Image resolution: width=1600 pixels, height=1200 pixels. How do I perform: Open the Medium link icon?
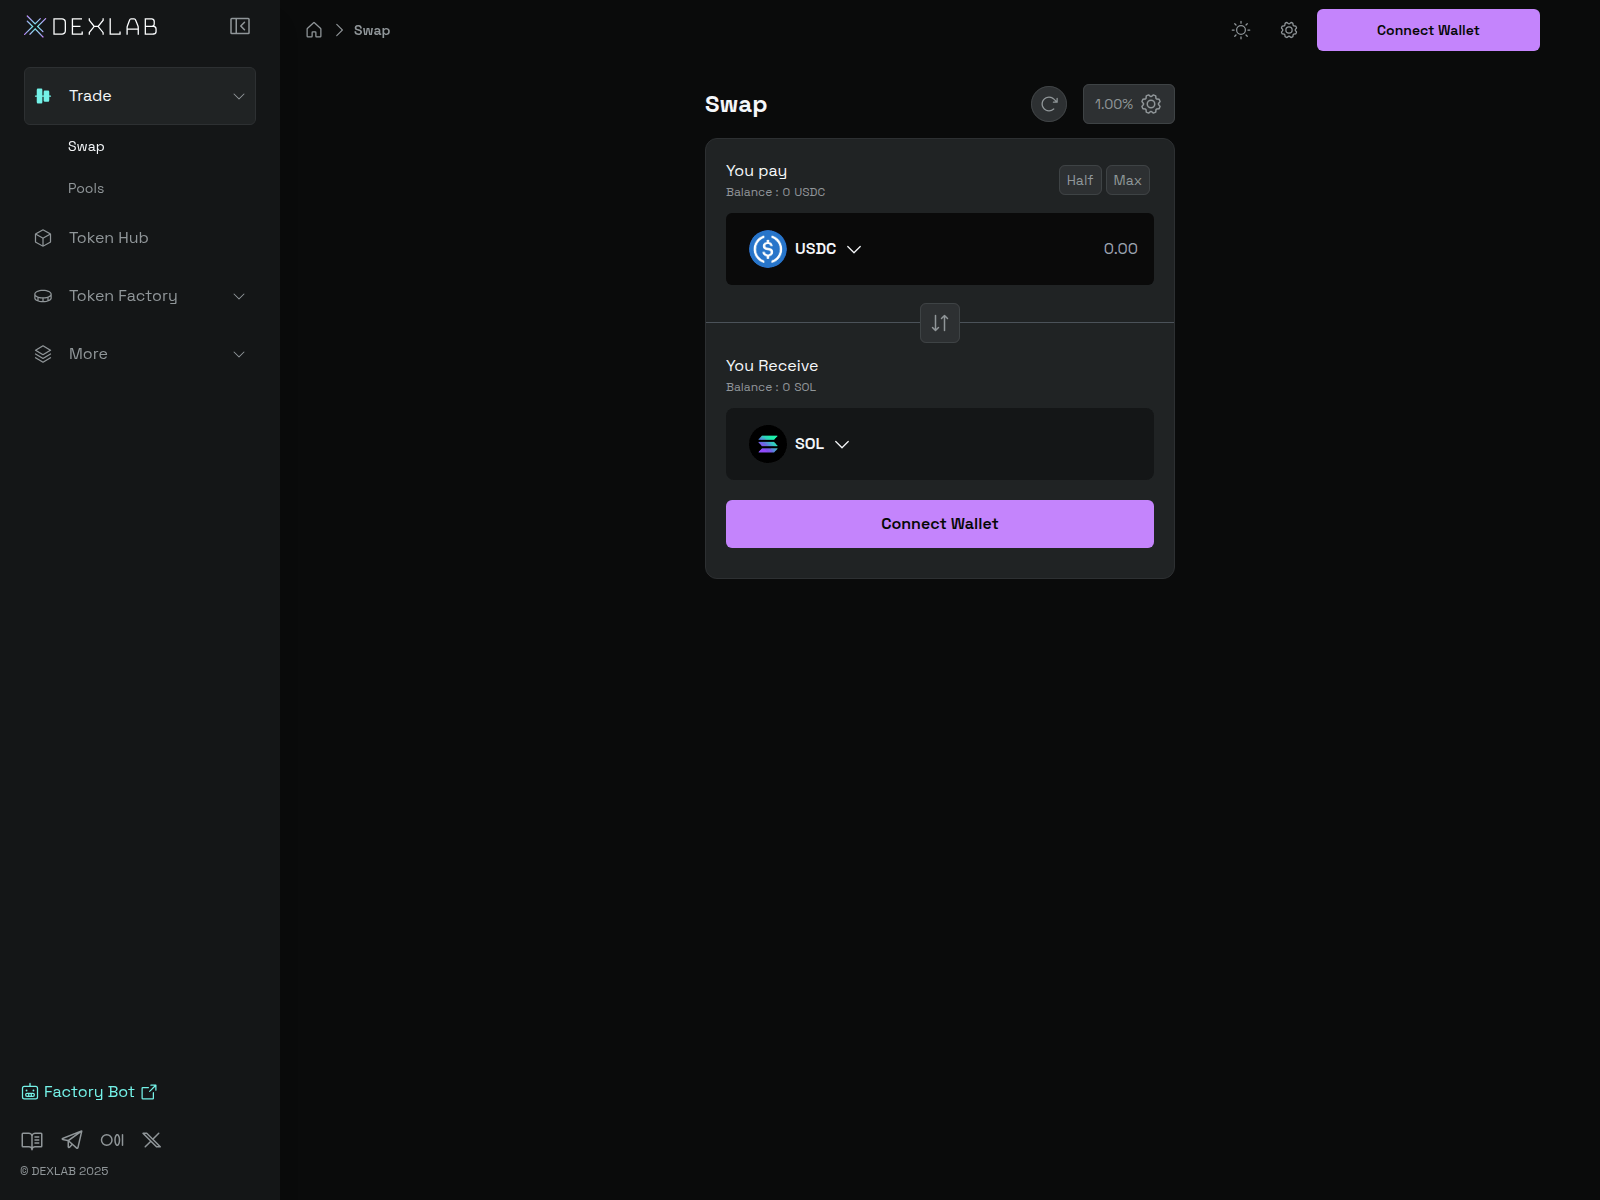click(x=112, y=1140)
